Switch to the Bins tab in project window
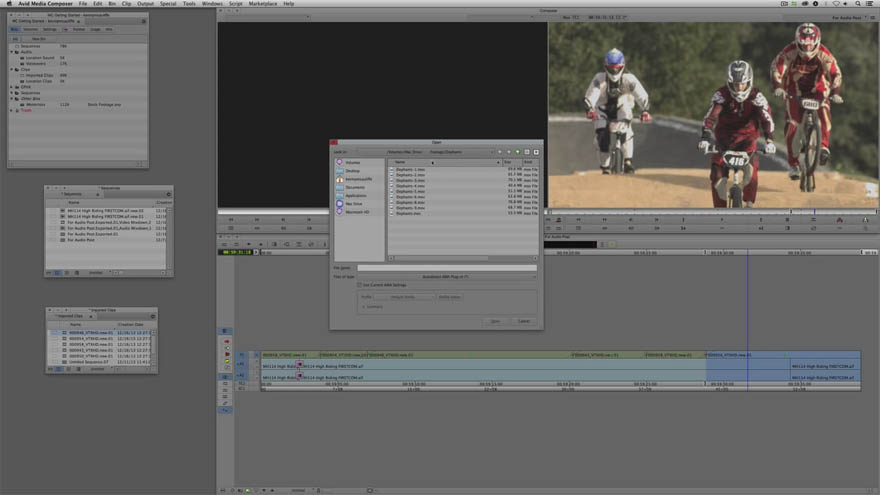 15,29
